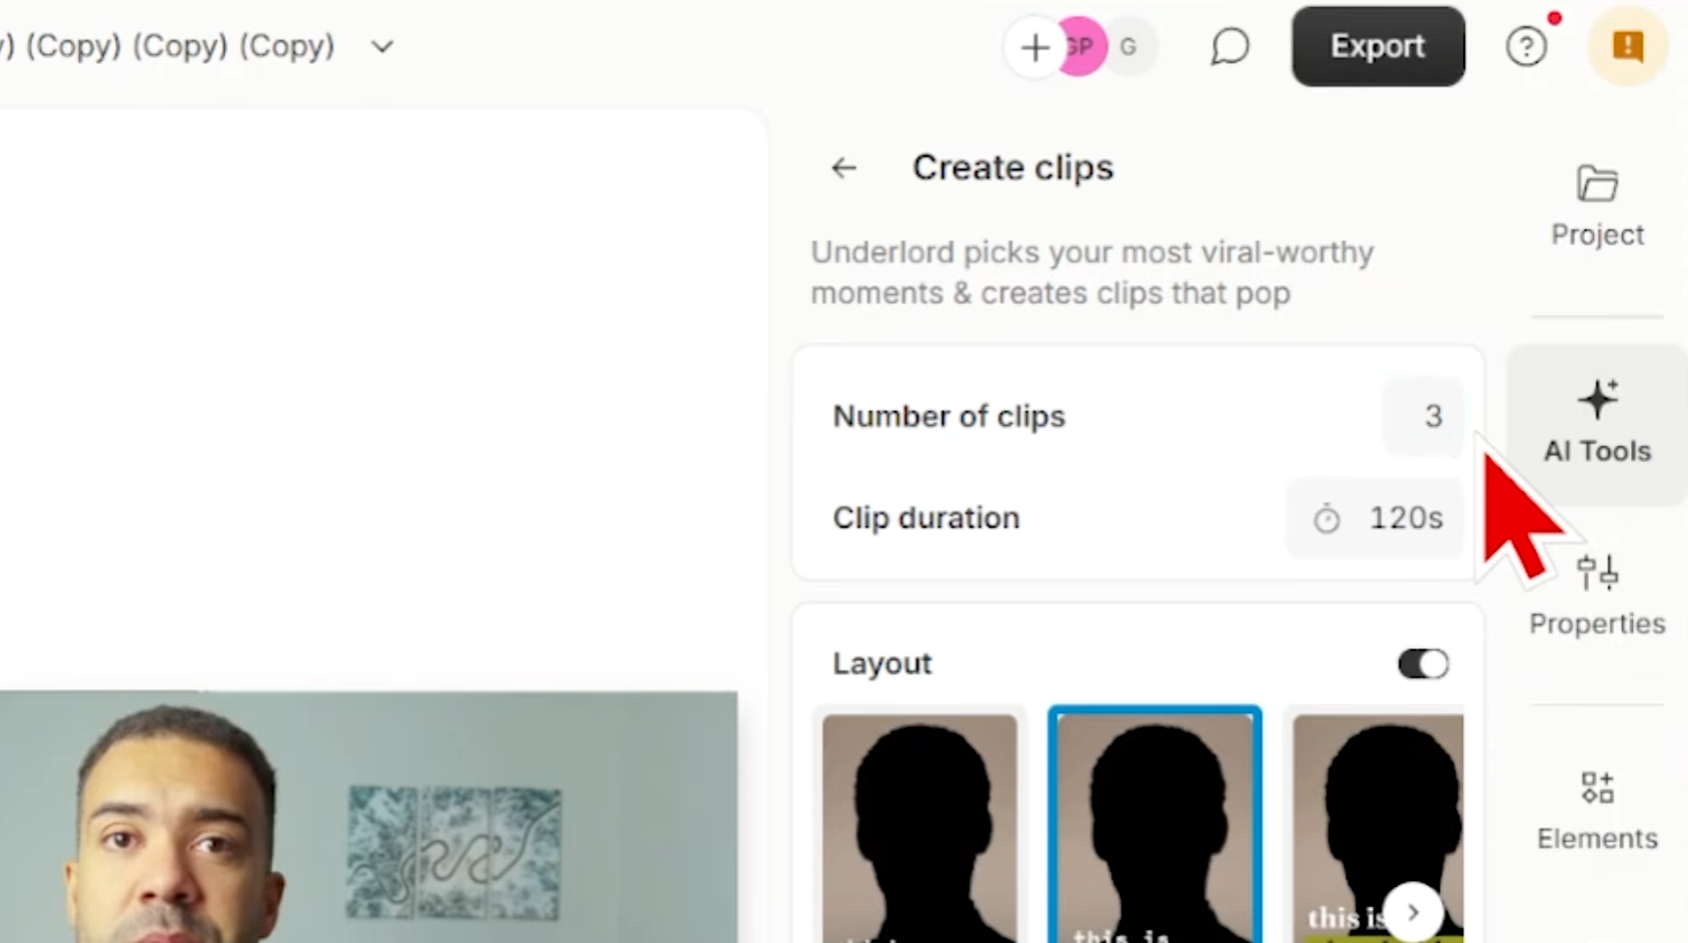
Task: Switch to the AI Tools sidebar tab
Action: click(1596, 420)
